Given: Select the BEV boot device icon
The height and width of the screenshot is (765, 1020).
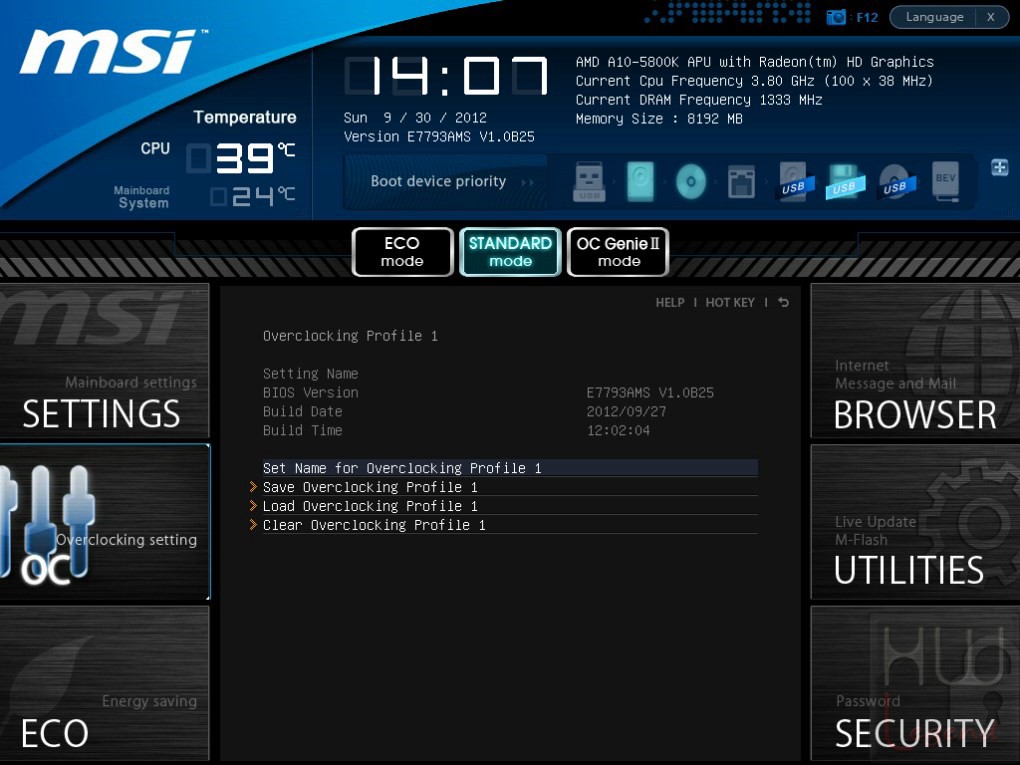Looking at the screenshot, I should [945, 181].
